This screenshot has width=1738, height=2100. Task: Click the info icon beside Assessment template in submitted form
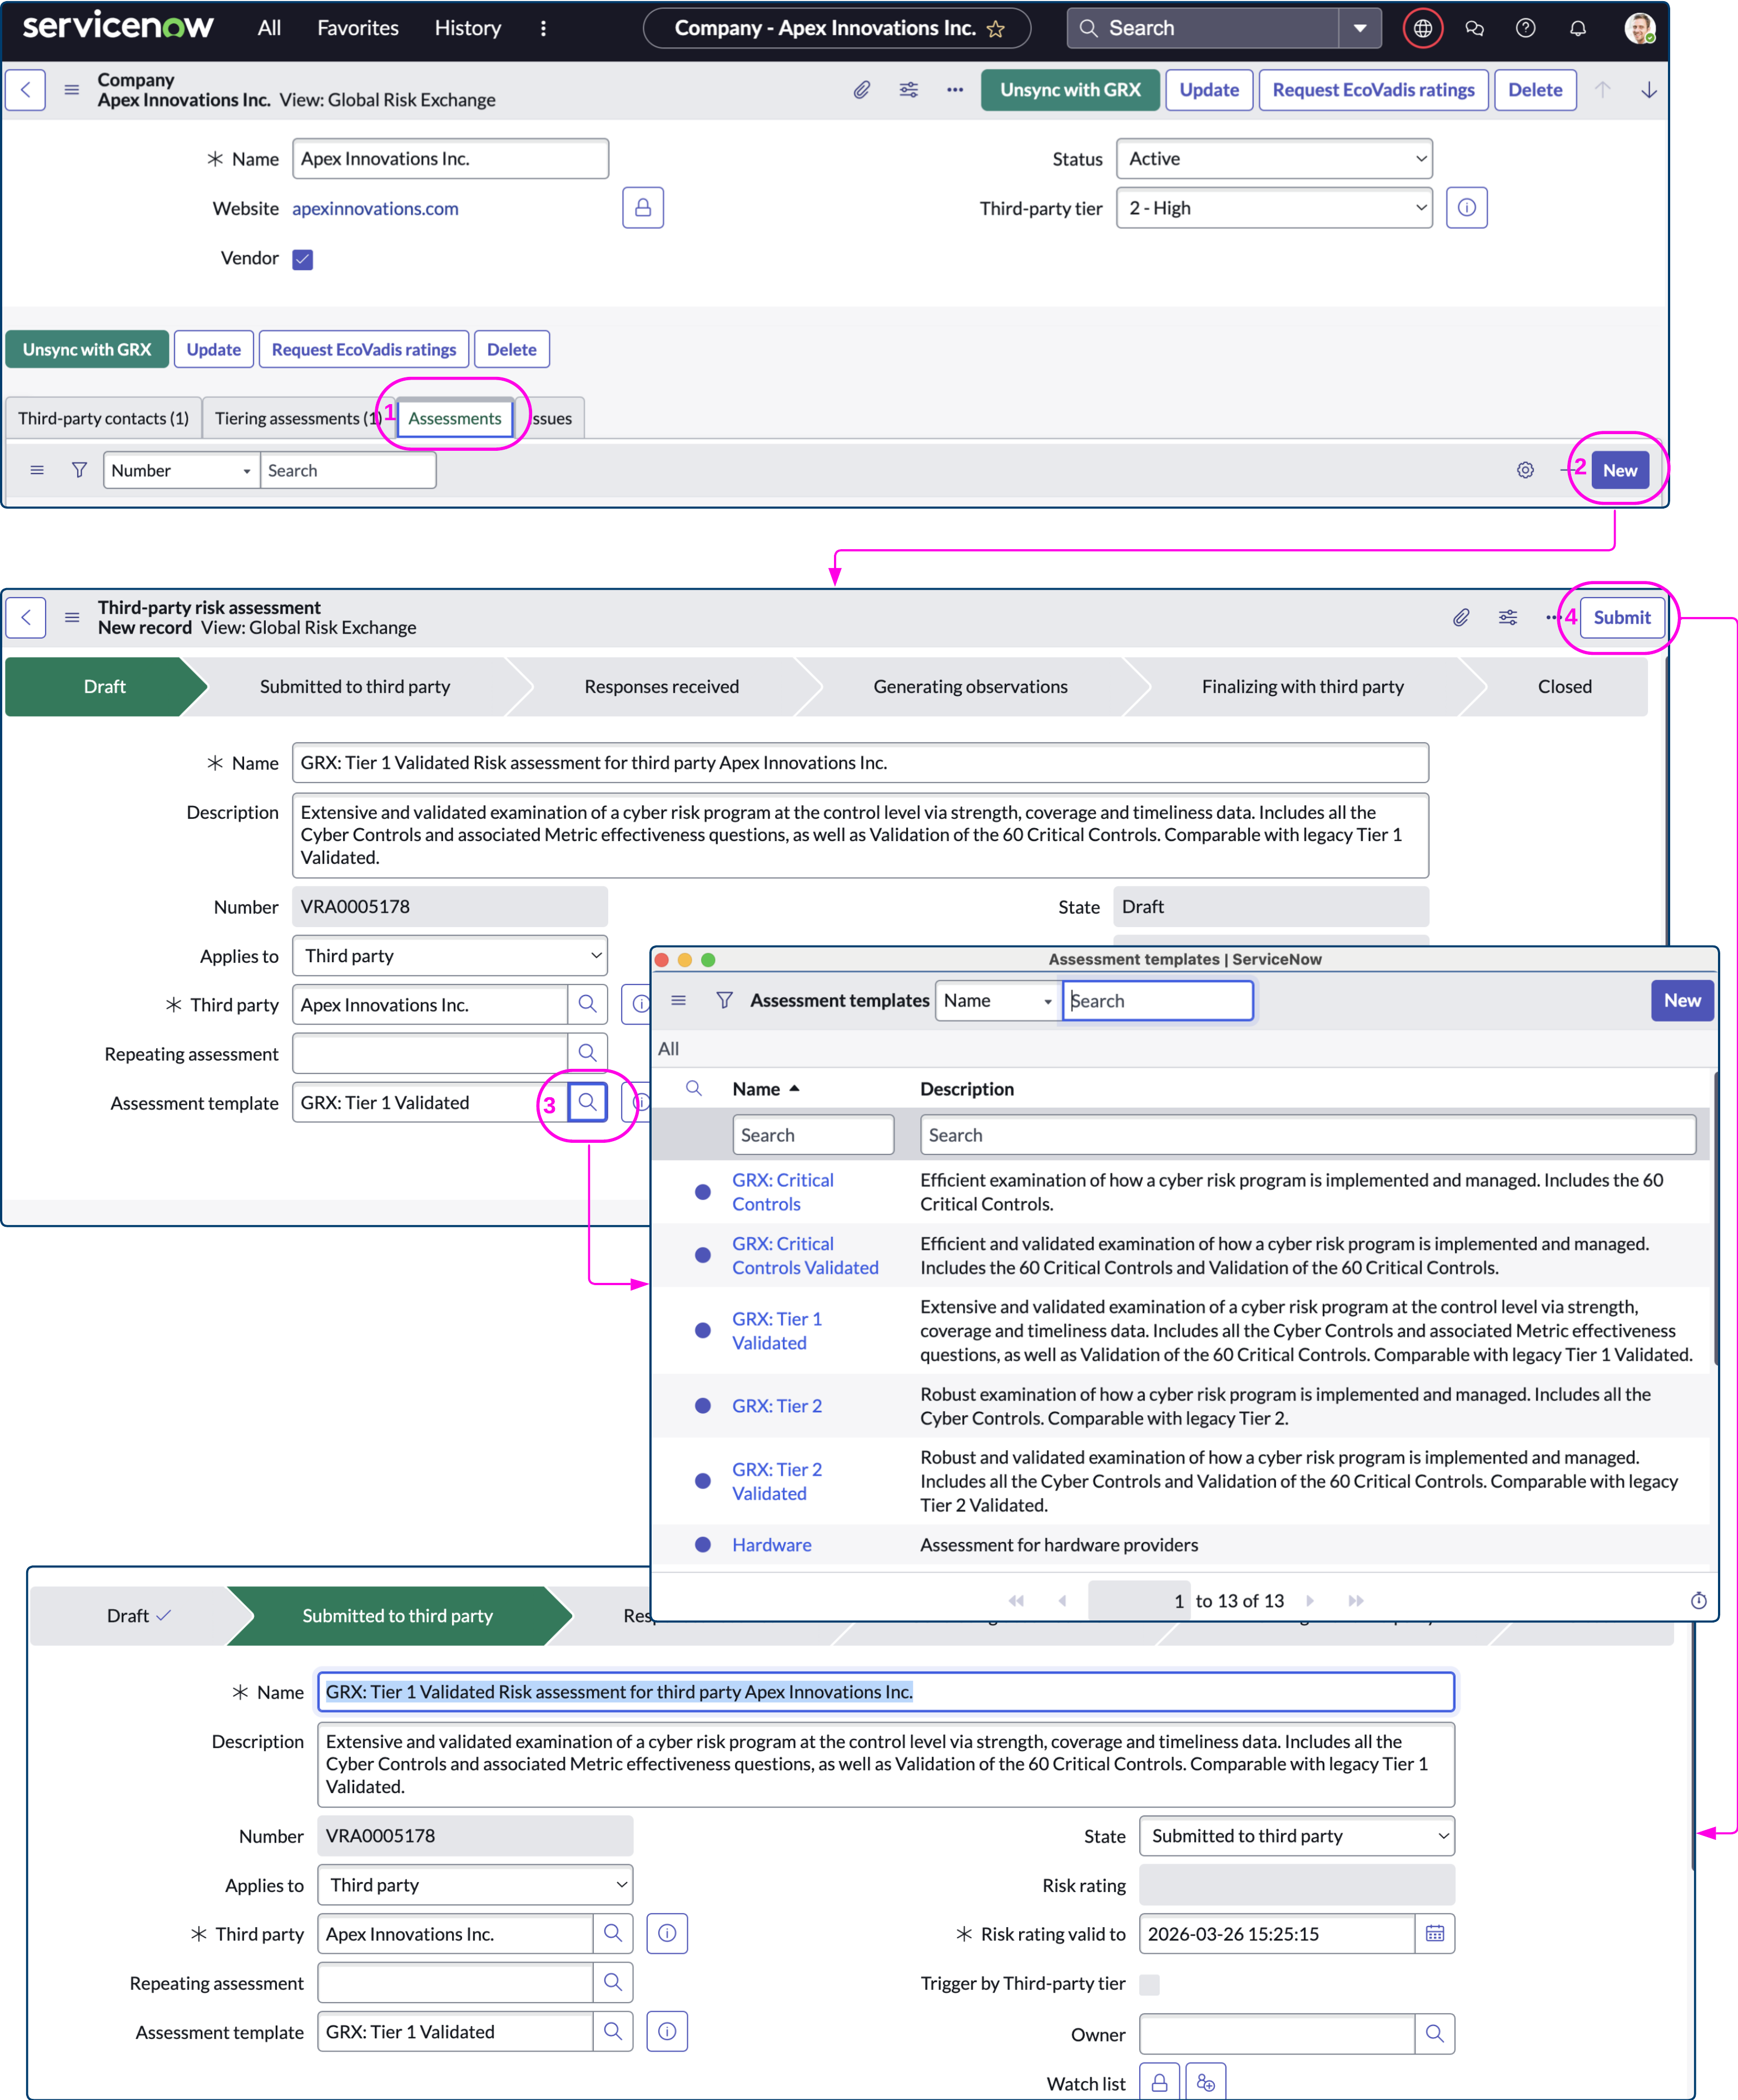pos(667,2031)
